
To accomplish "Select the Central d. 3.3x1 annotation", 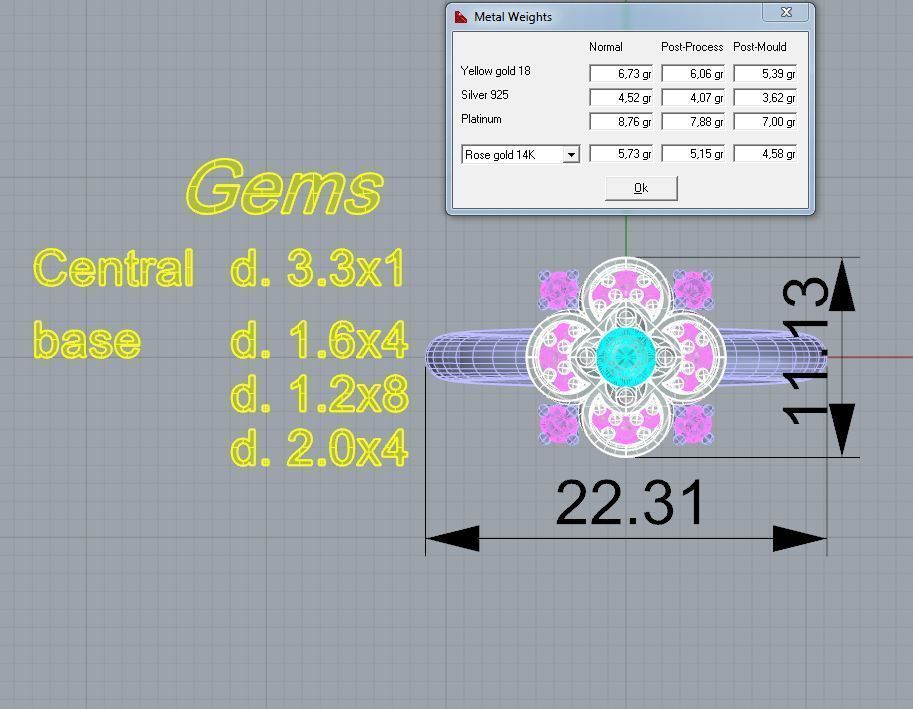I will click(218, 268).
